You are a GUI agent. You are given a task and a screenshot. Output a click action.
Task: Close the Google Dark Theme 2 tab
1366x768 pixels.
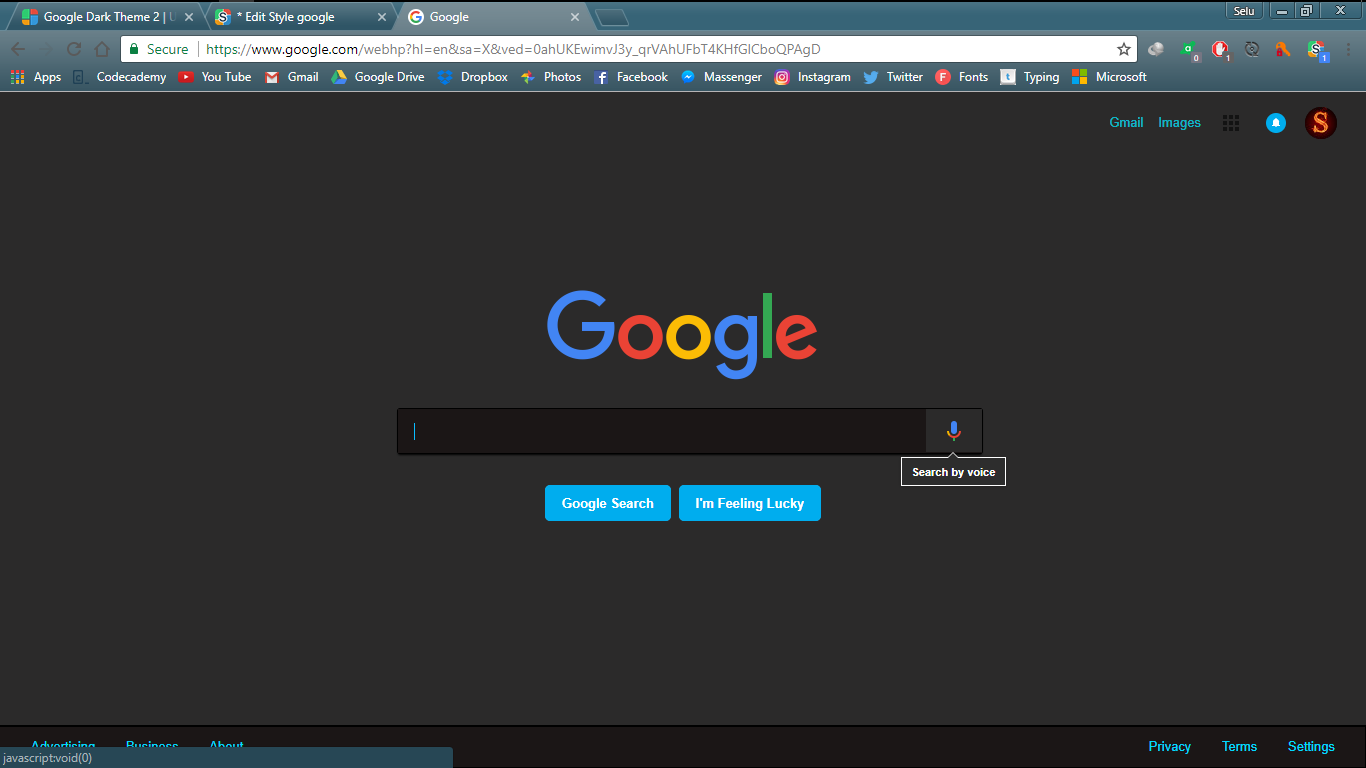pos(189,17)
